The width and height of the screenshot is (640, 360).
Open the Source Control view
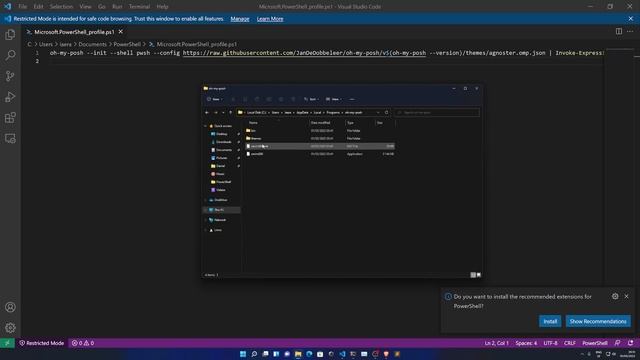click(x=10, y=76)
